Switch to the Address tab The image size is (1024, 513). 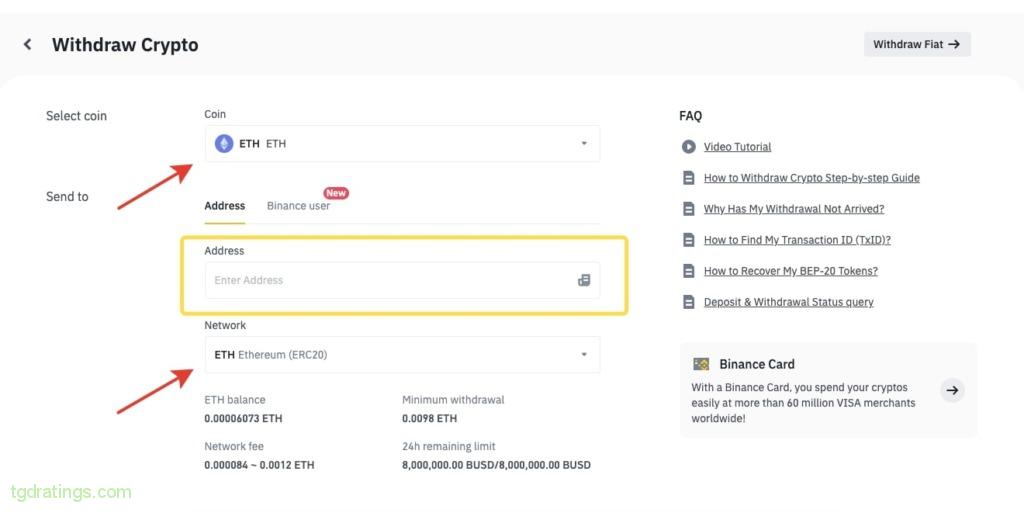coord(225,206)
